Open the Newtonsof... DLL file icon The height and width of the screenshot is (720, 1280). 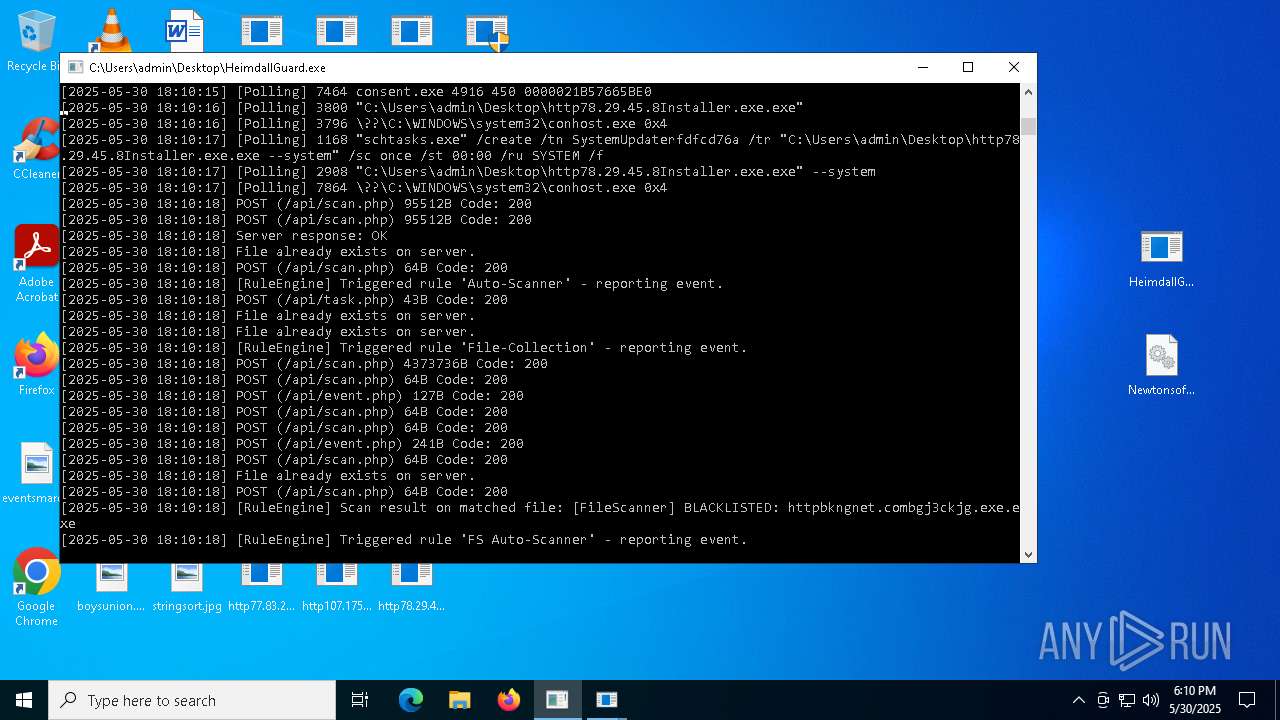coord(1161,365)
